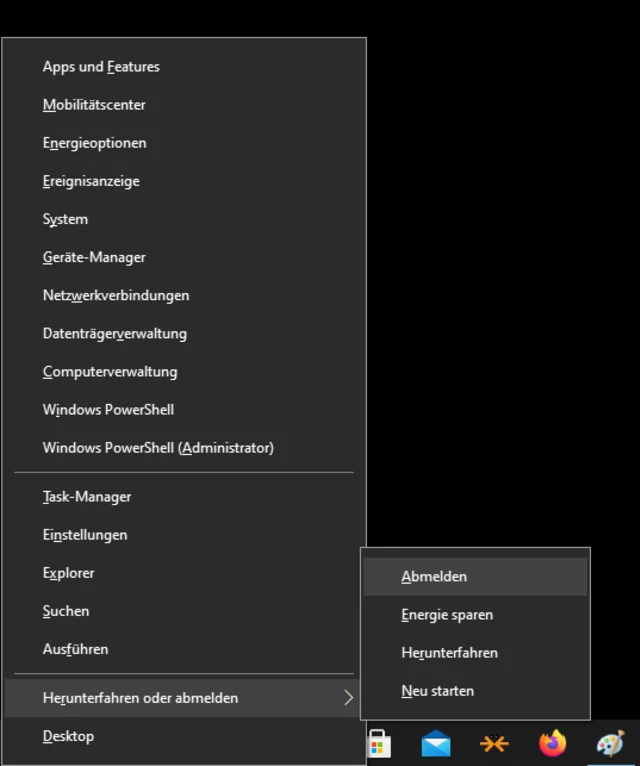Click the orange spider-like taskbar icon
Screen dimensions: 640x766
tap(494, 744)
